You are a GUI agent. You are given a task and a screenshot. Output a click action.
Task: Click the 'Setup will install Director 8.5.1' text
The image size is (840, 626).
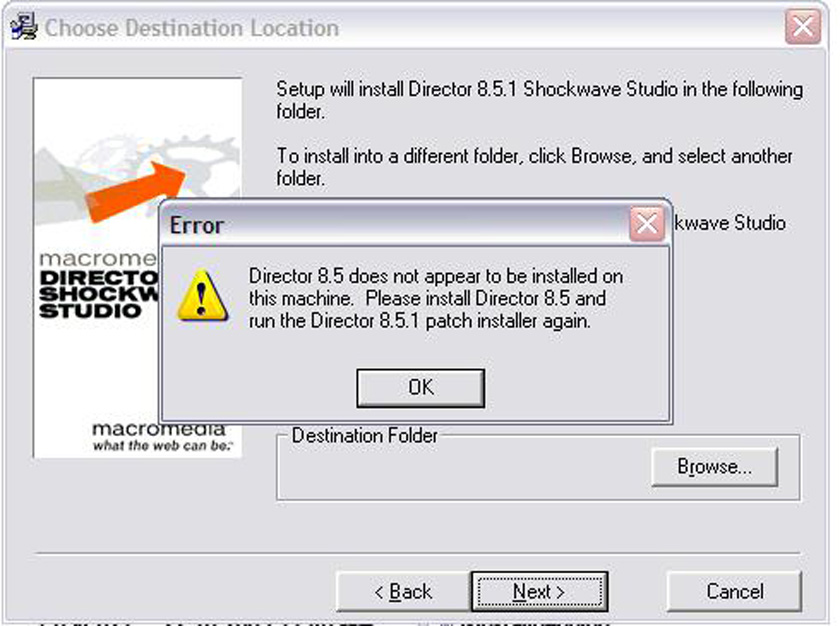point(539,100)
